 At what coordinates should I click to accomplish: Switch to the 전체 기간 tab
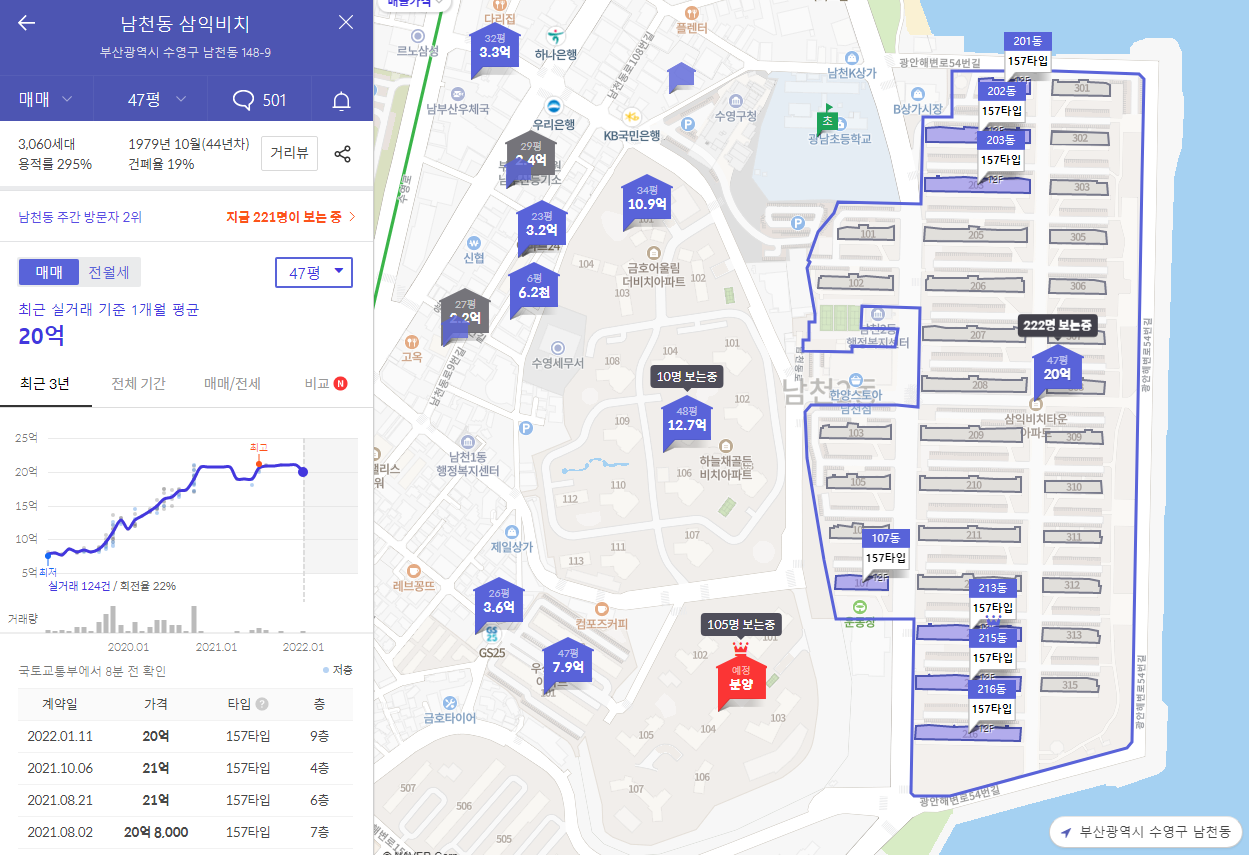click(x=138, y=384)
